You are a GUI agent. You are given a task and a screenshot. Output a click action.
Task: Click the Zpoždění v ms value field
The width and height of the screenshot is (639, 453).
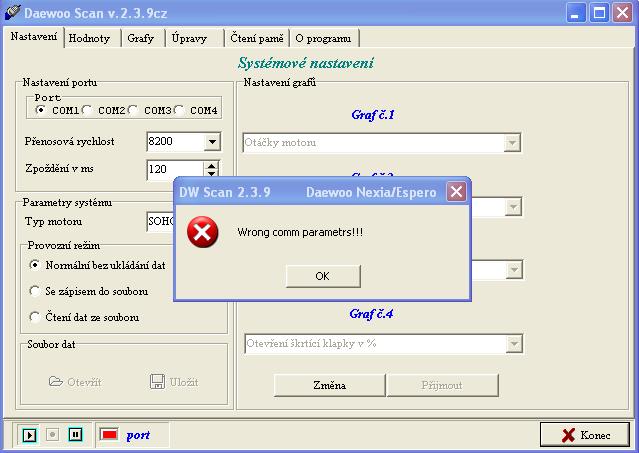[x=175, y=169]
